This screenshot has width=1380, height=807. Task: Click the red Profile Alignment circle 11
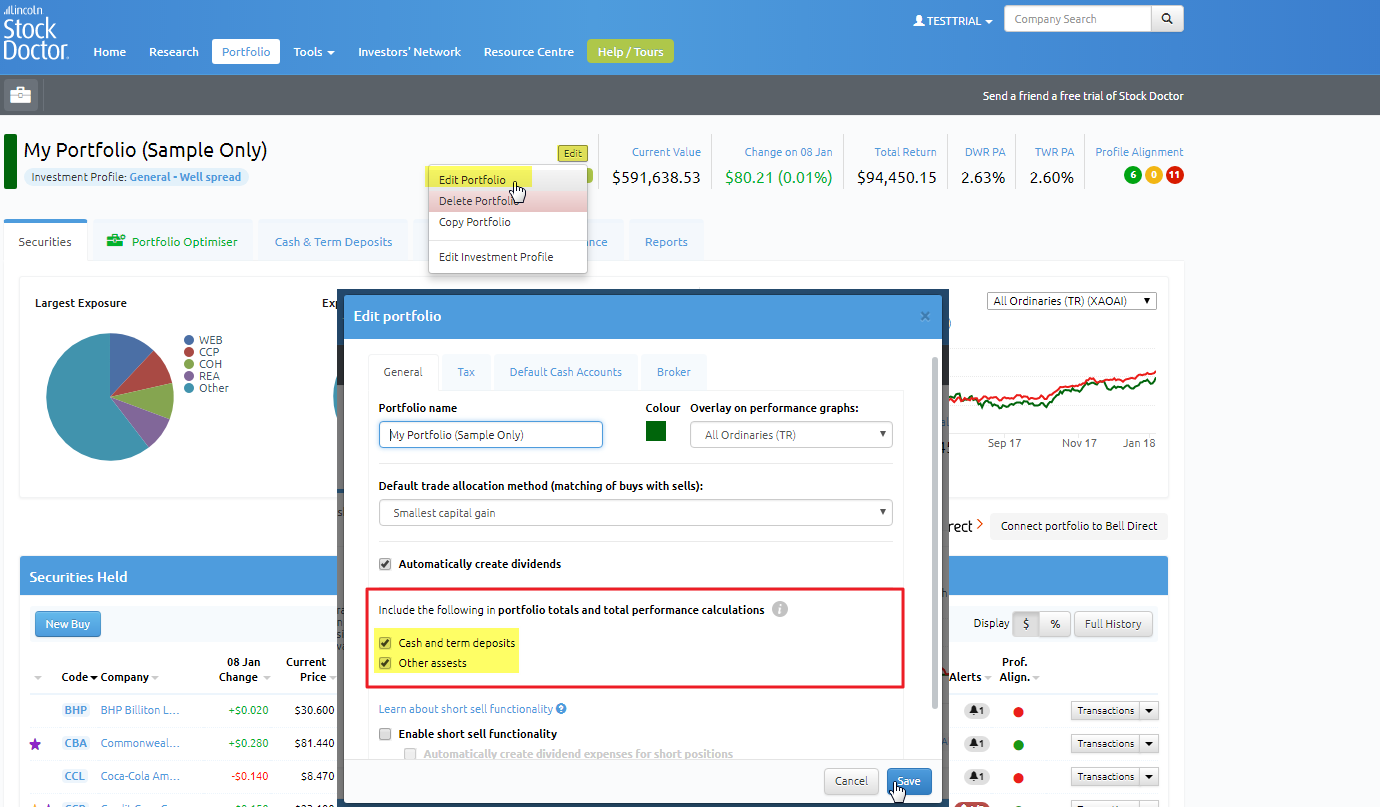coord(1174,176)
